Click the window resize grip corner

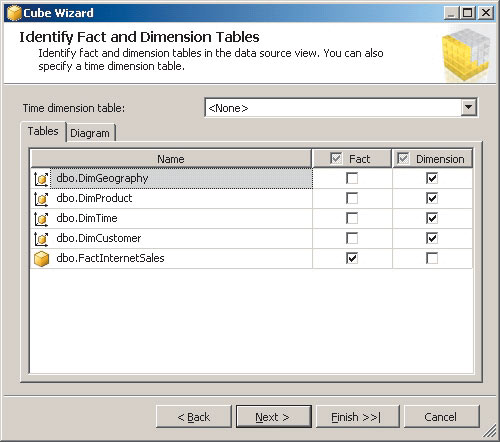pyautogui.click(x=490, y=431)
